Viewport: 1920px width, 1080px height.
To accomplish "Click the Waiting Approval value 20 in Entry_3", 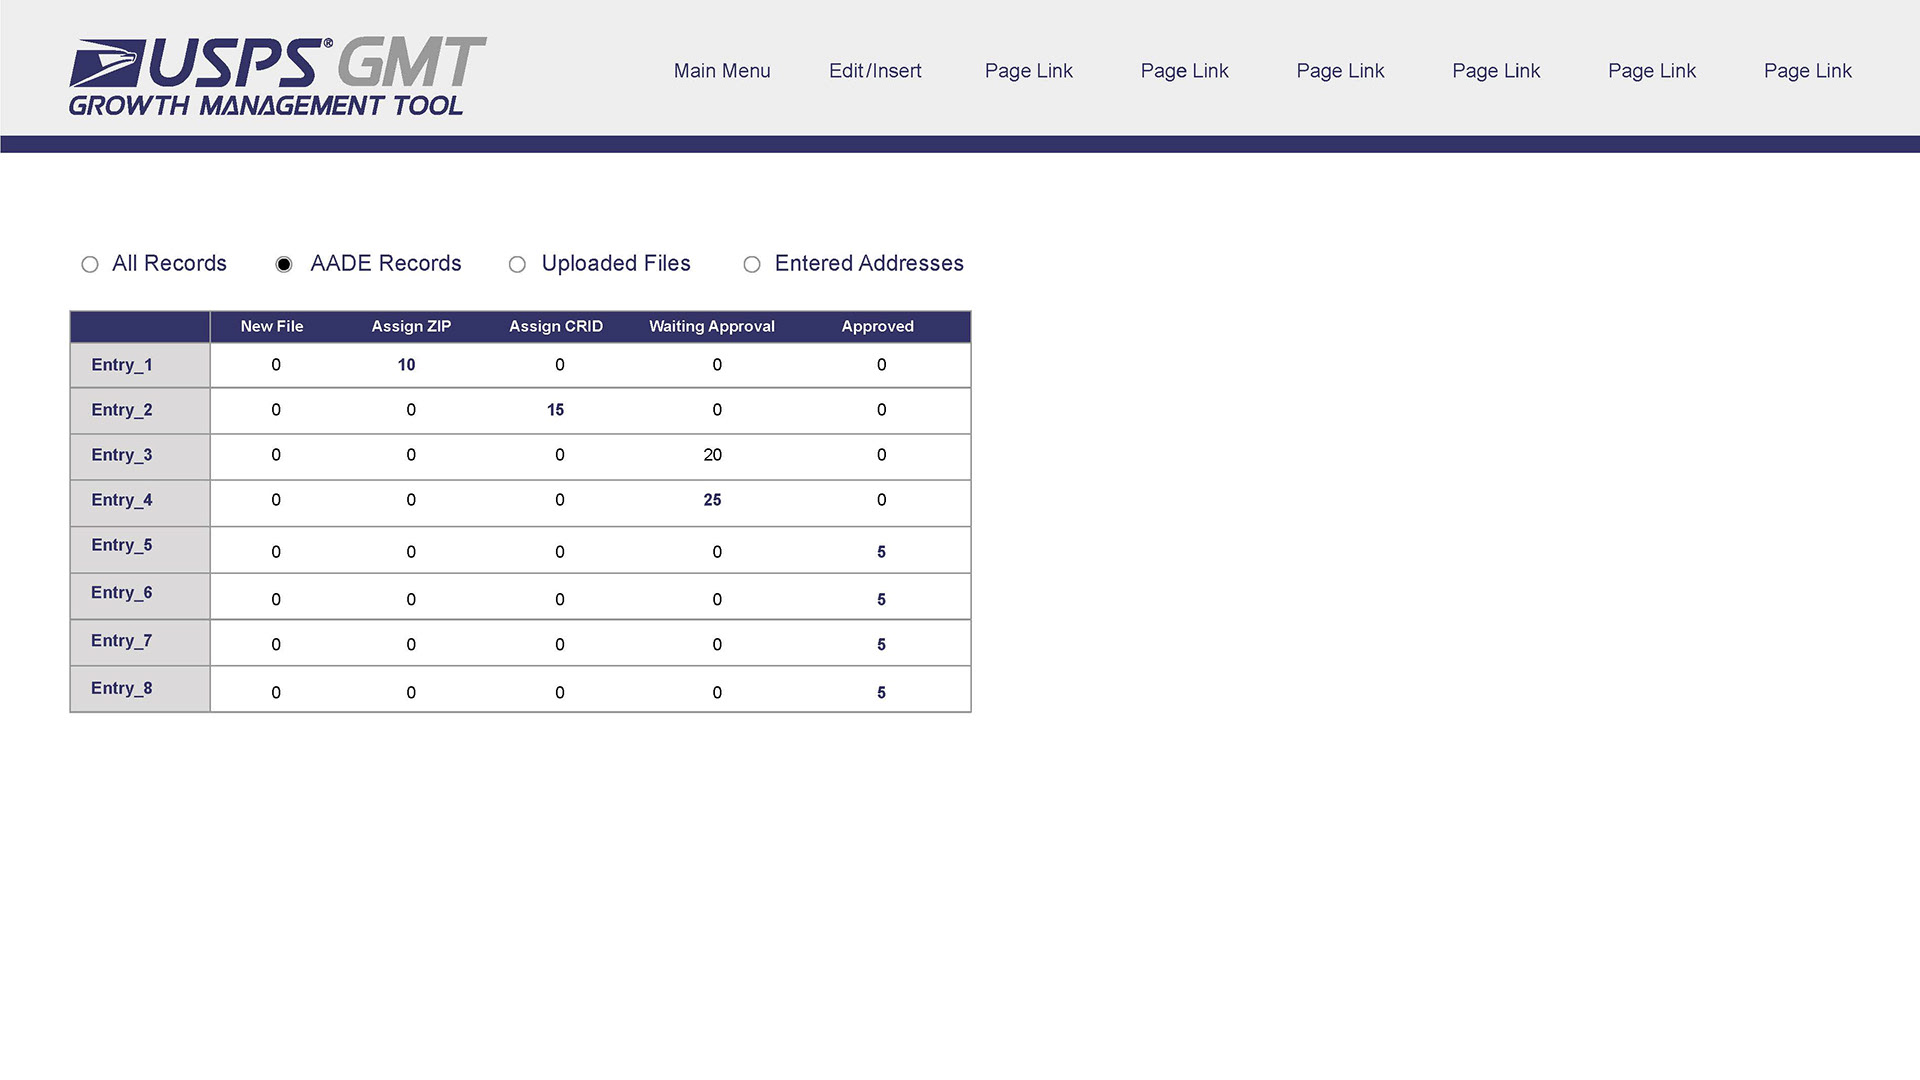I will coord(712,455).
